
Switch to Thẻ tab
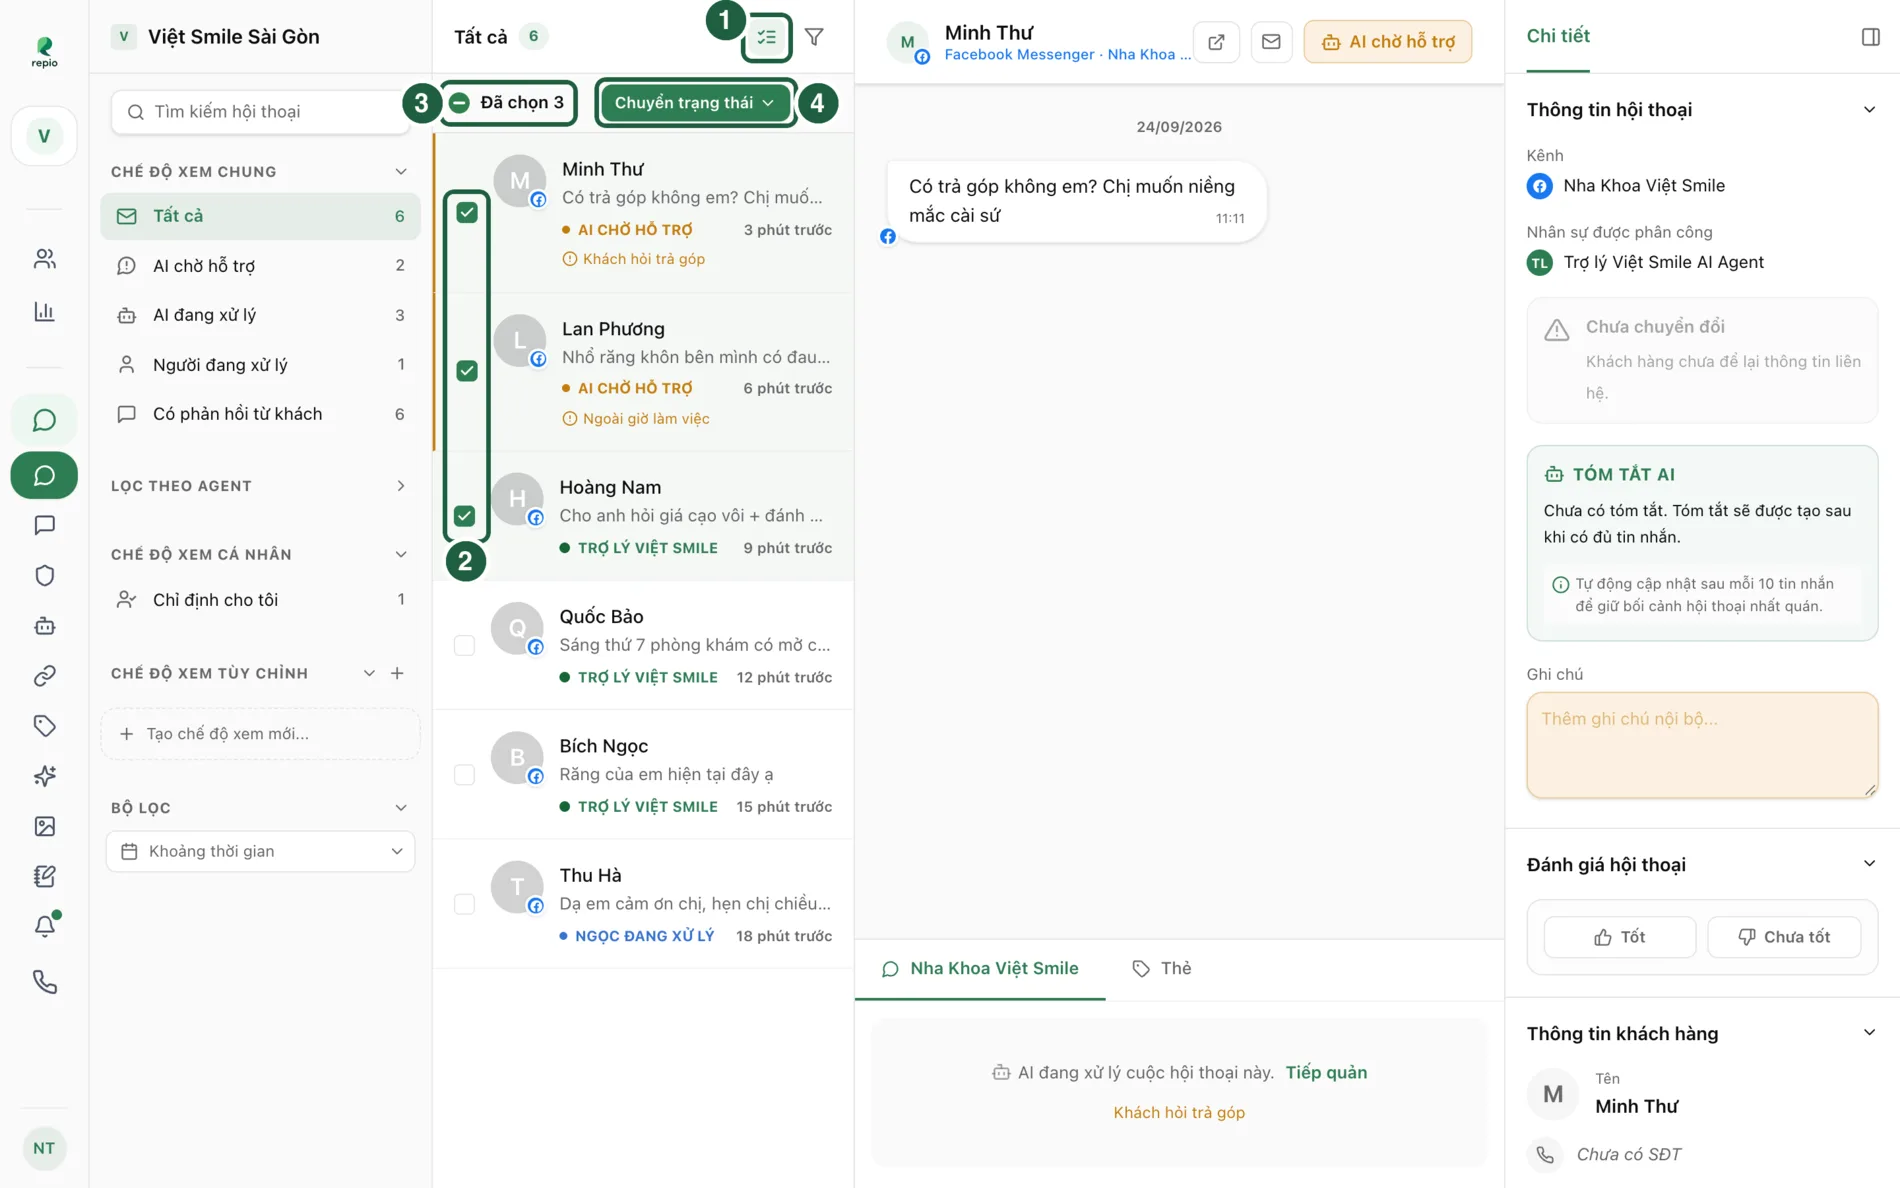tap(1161, 968)
